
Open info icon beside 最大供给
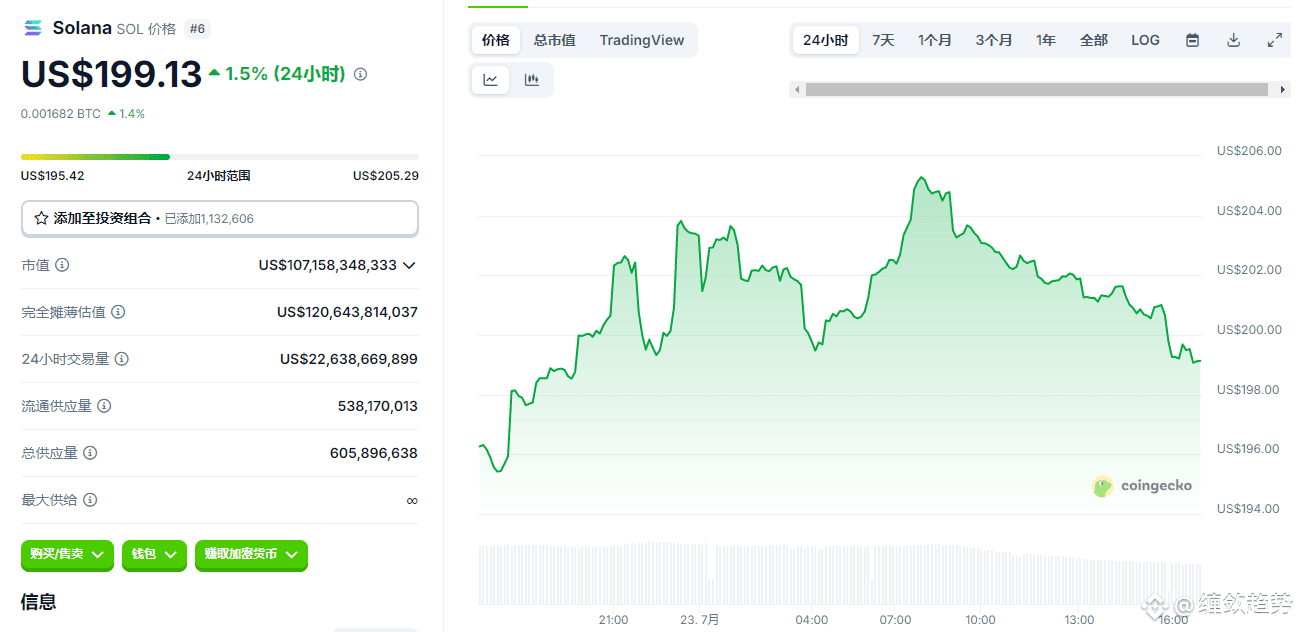(x=90, y=500)
